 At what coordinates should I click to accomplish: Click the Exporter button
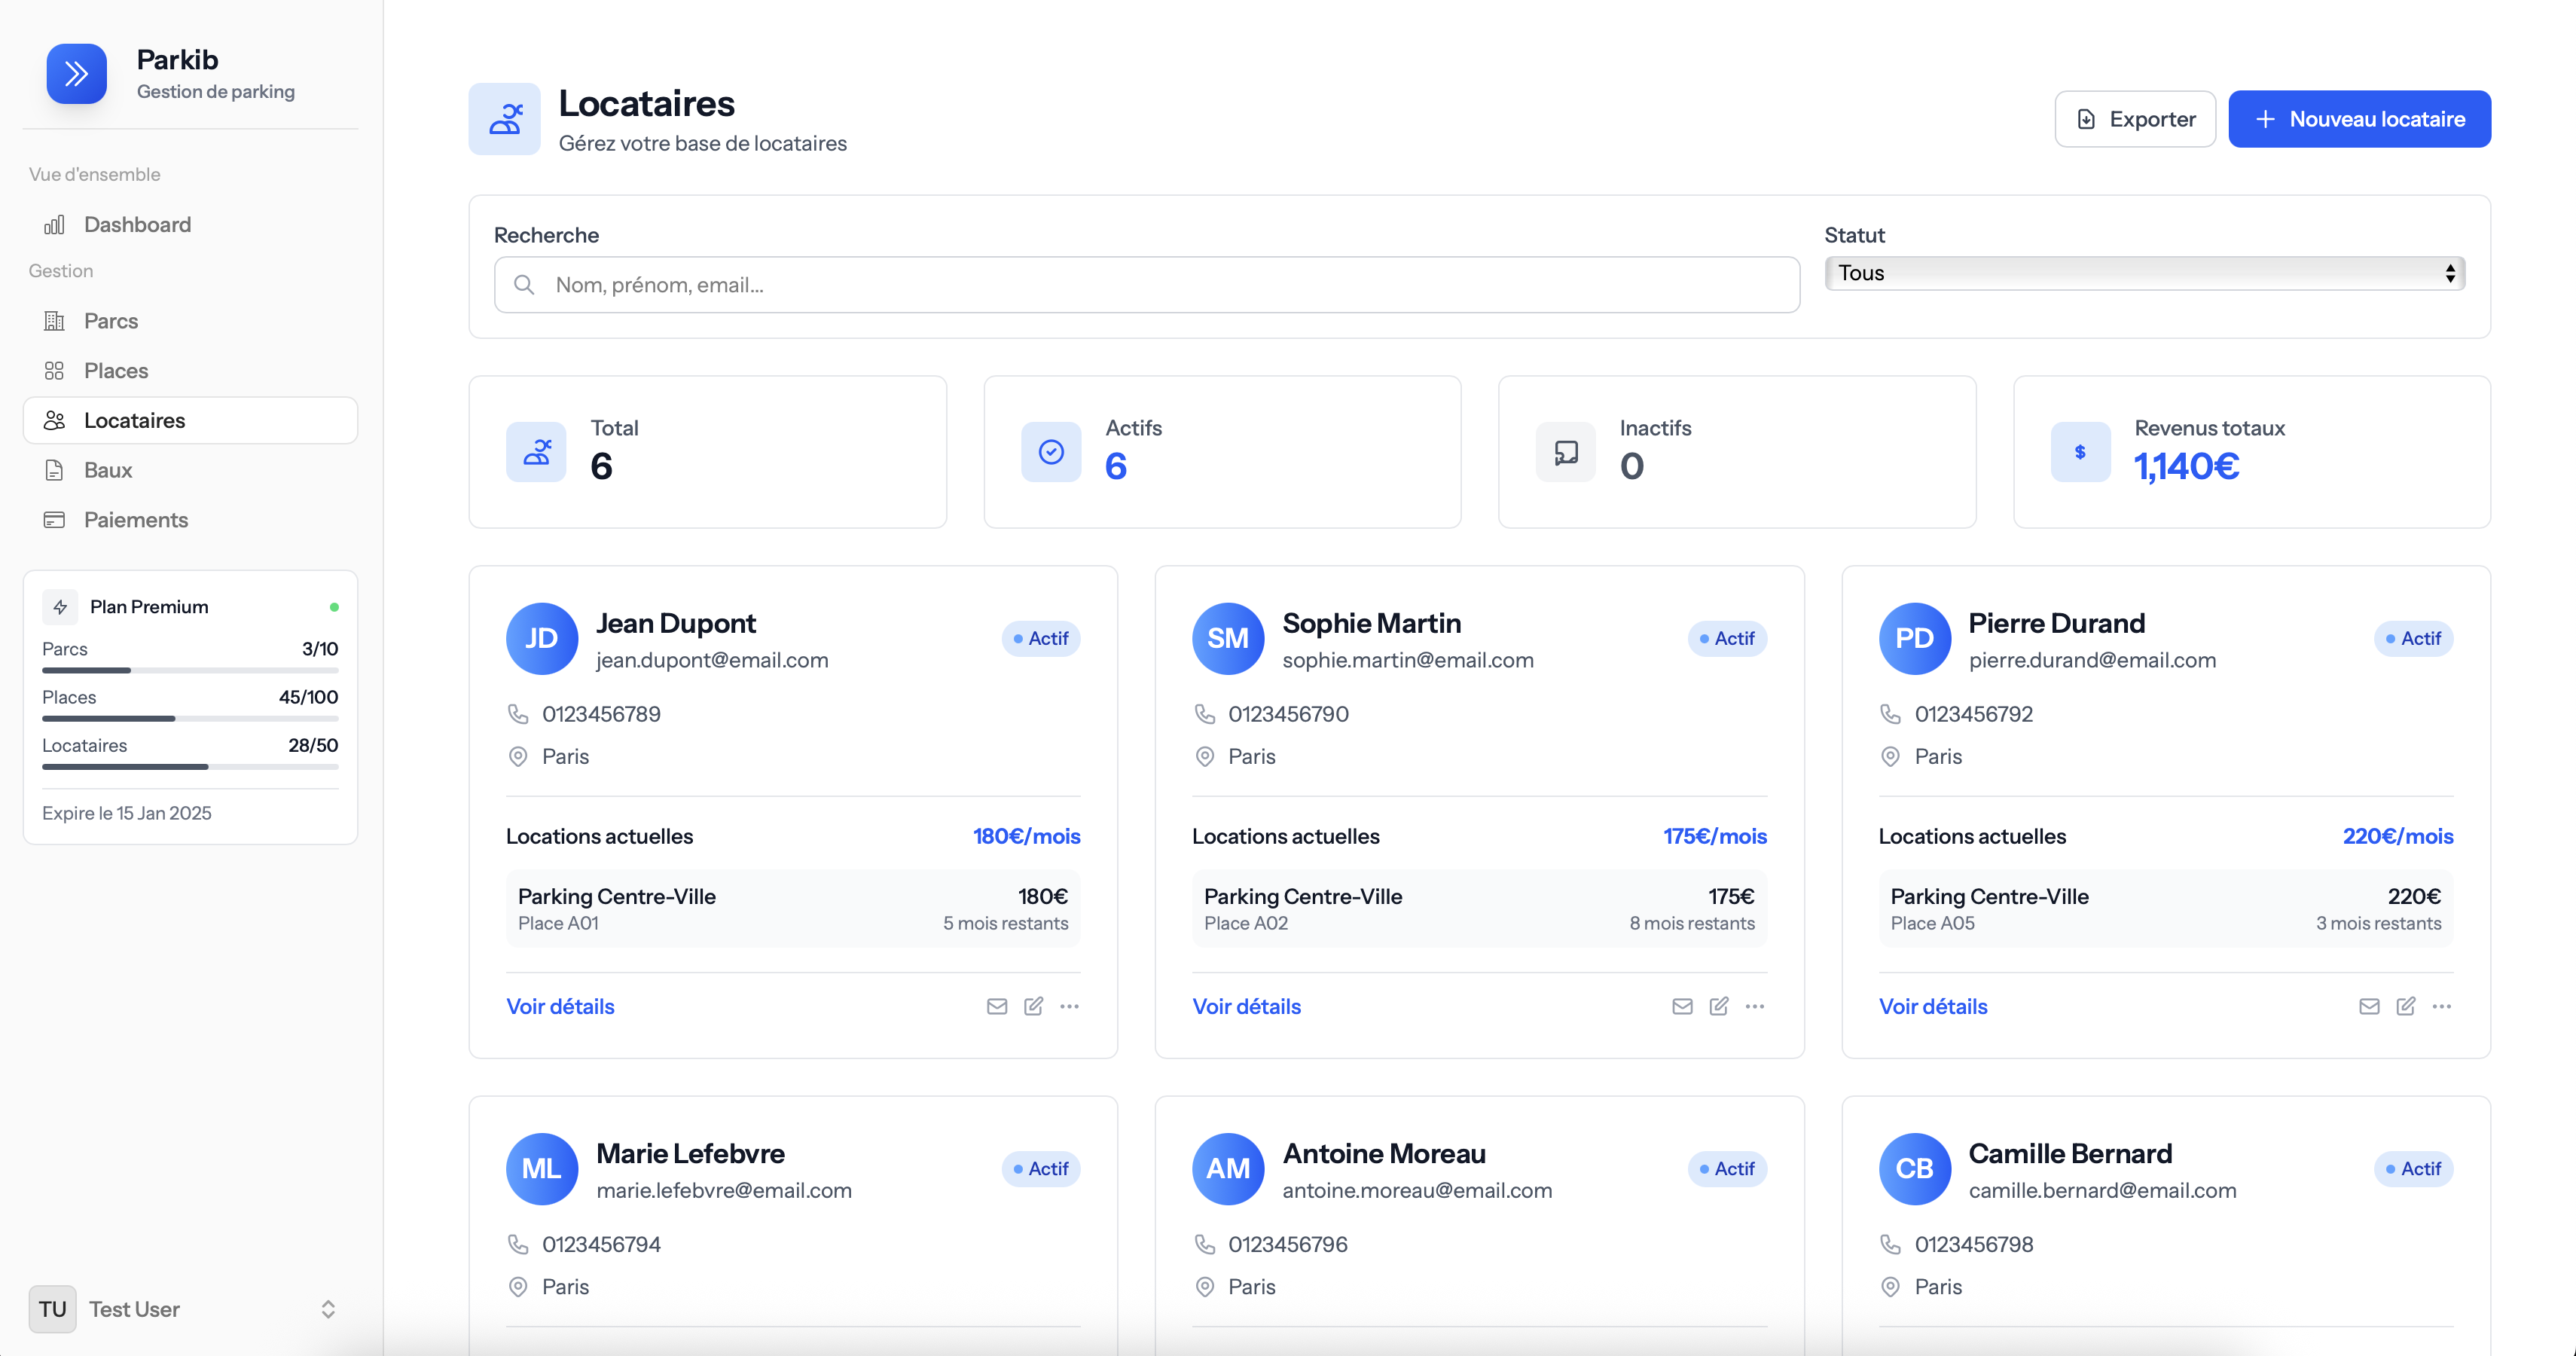point(2134,119)
